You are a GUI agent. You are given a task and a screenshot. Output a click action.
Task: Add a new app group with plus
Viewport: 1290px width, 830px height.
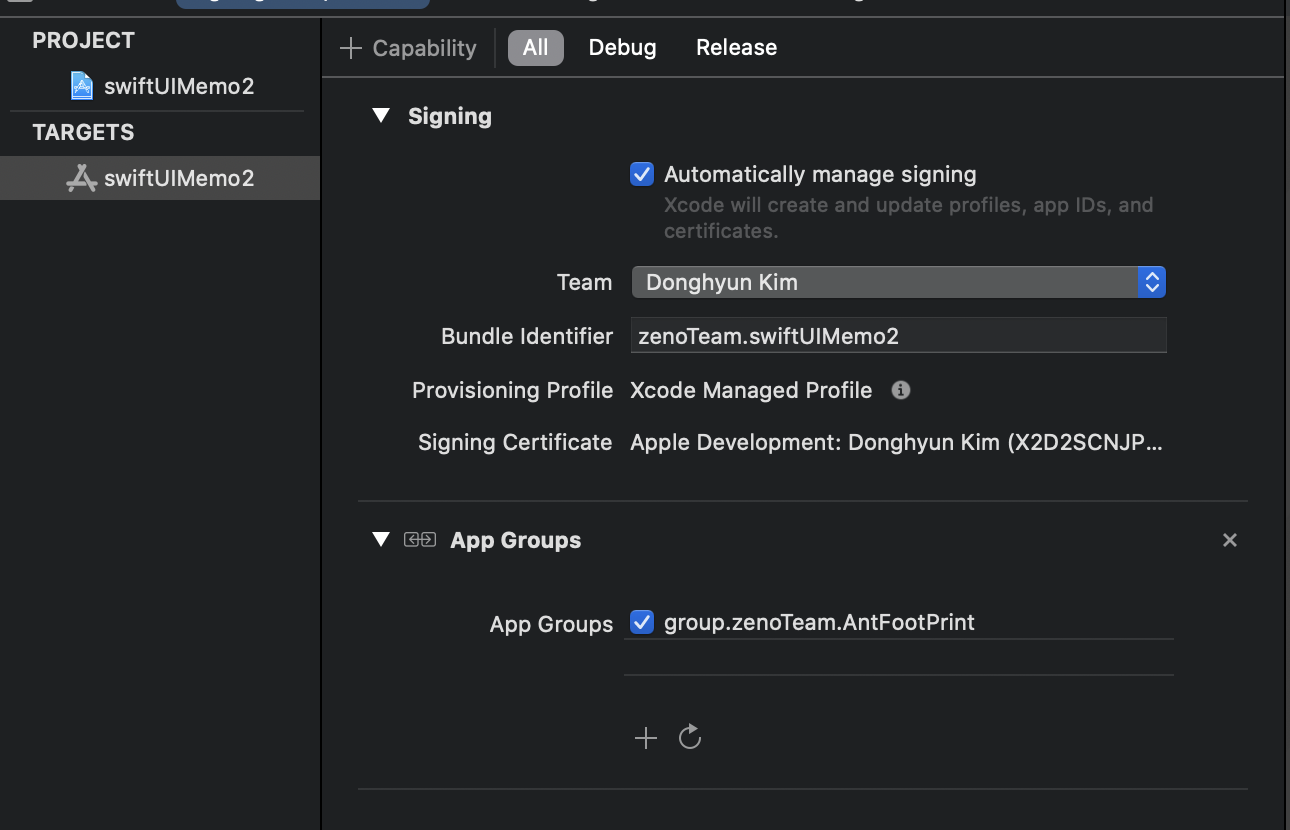[646, 738]
